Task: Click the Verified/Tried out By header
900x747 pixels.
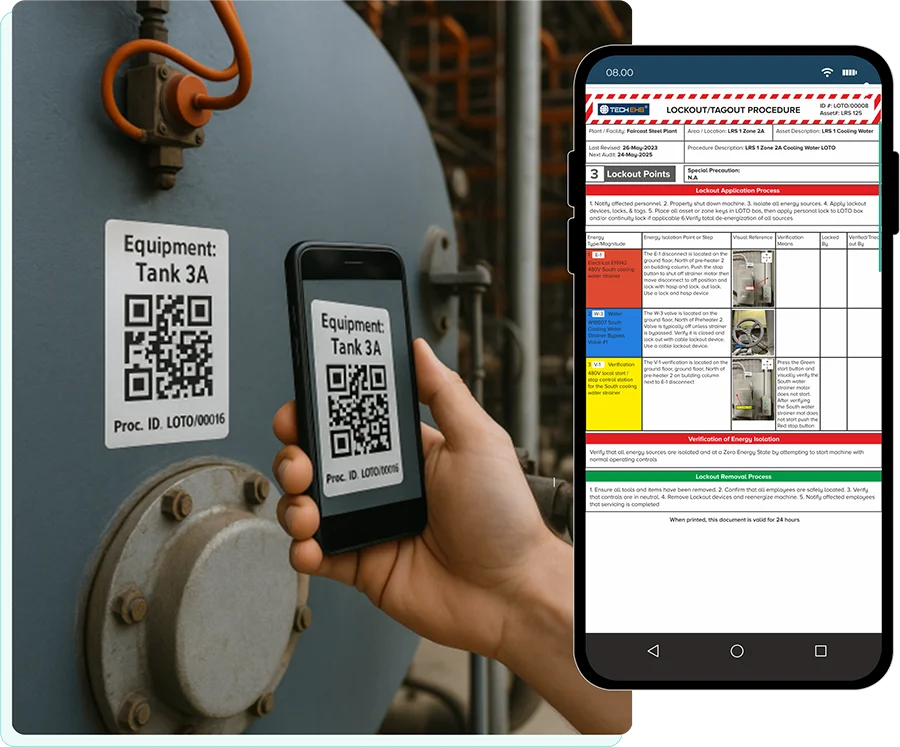Action: (864, 240)
